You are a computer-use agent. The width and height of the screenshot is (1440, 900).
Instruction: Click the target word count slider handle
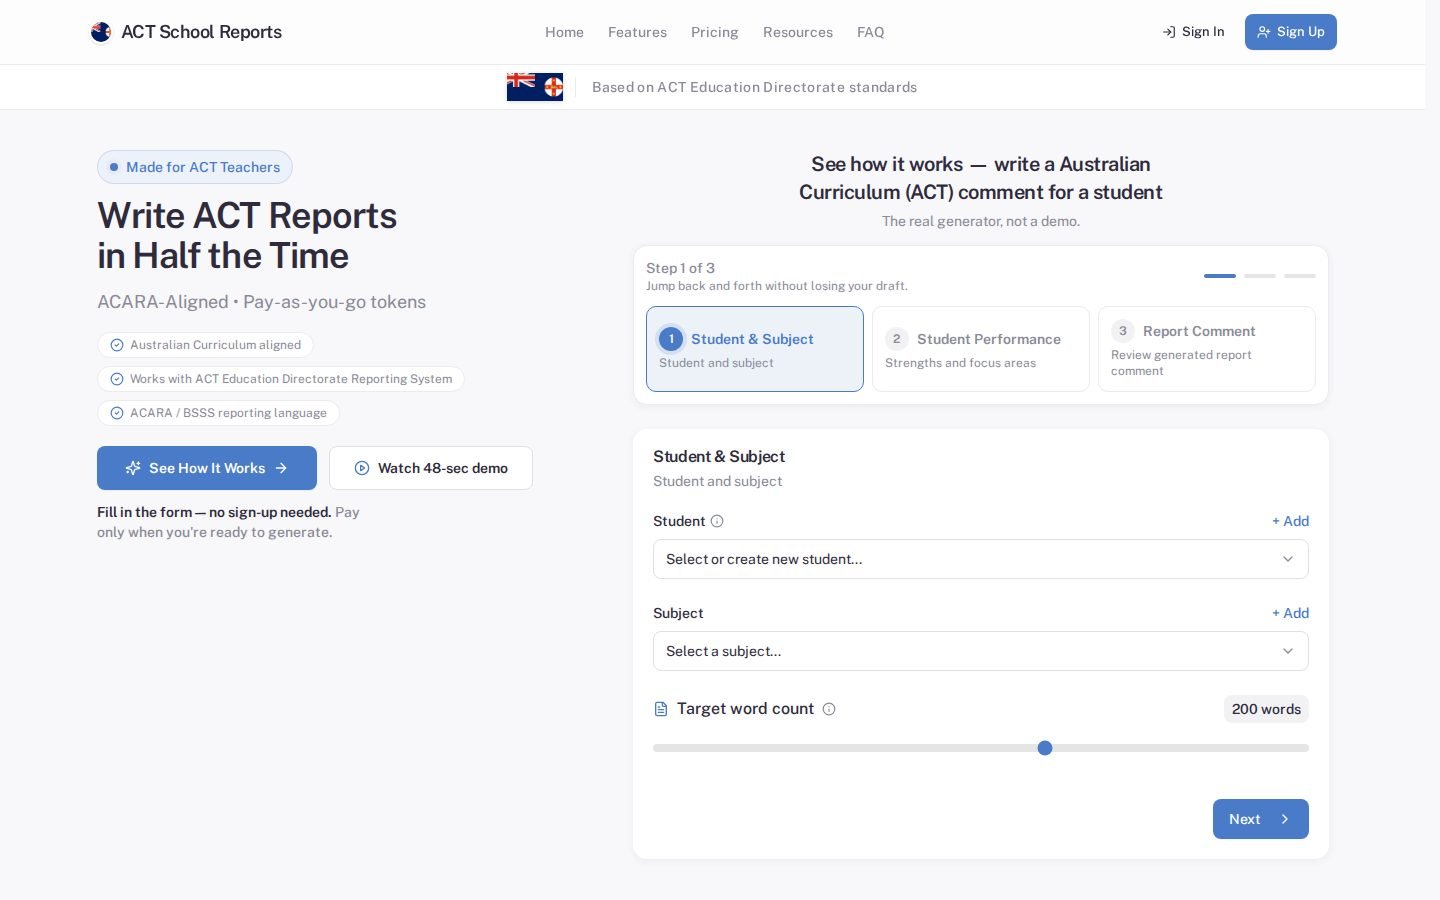[1045, 748]
